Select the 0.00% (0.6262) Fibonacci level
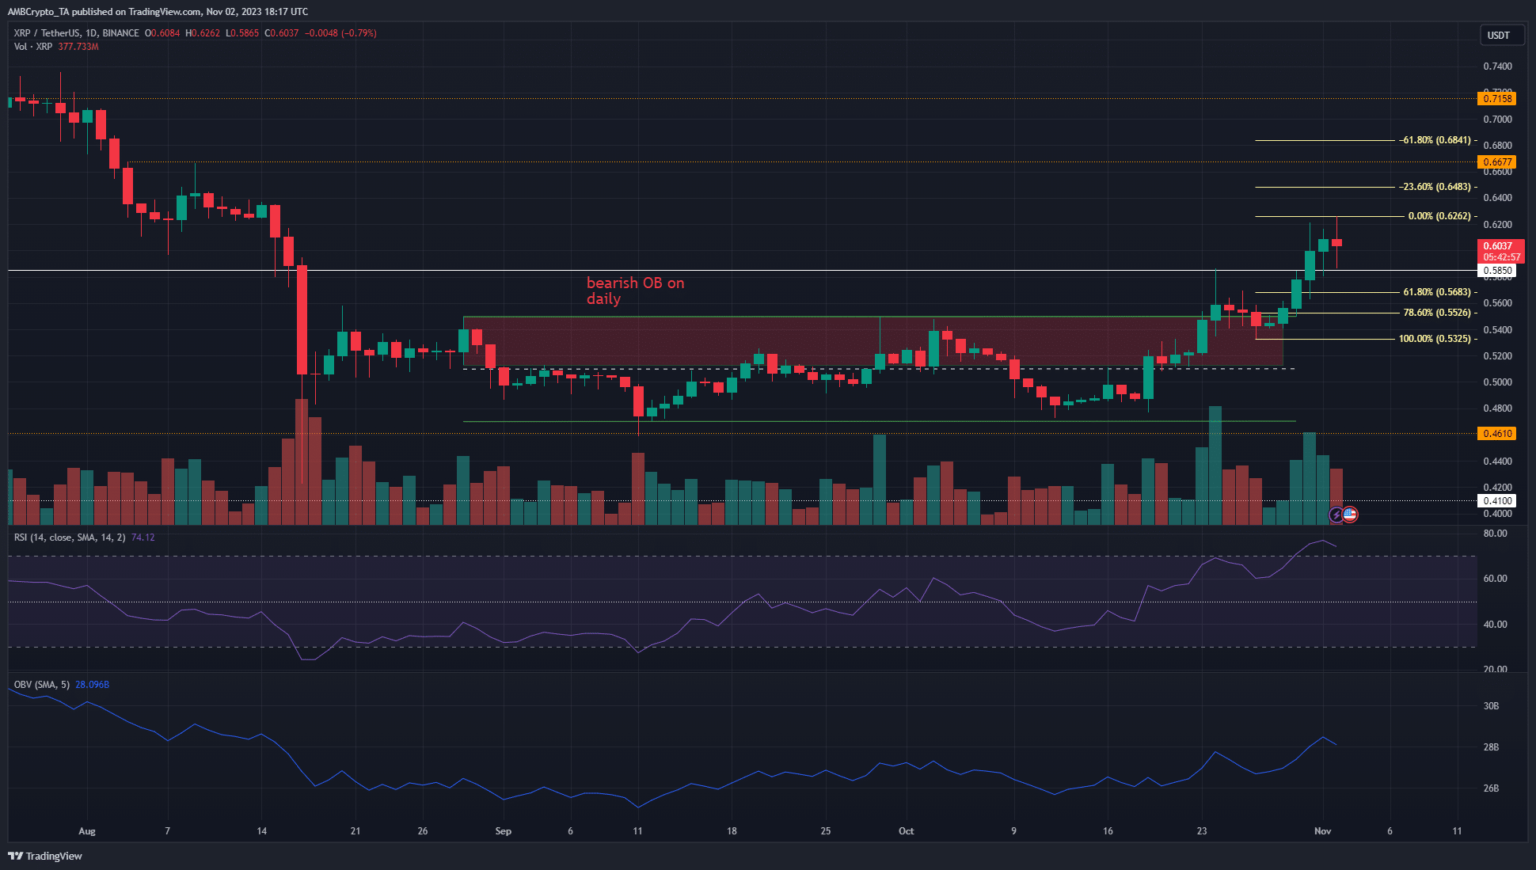Screen dimensions: 1536x870 click(x=1439, y=216)
